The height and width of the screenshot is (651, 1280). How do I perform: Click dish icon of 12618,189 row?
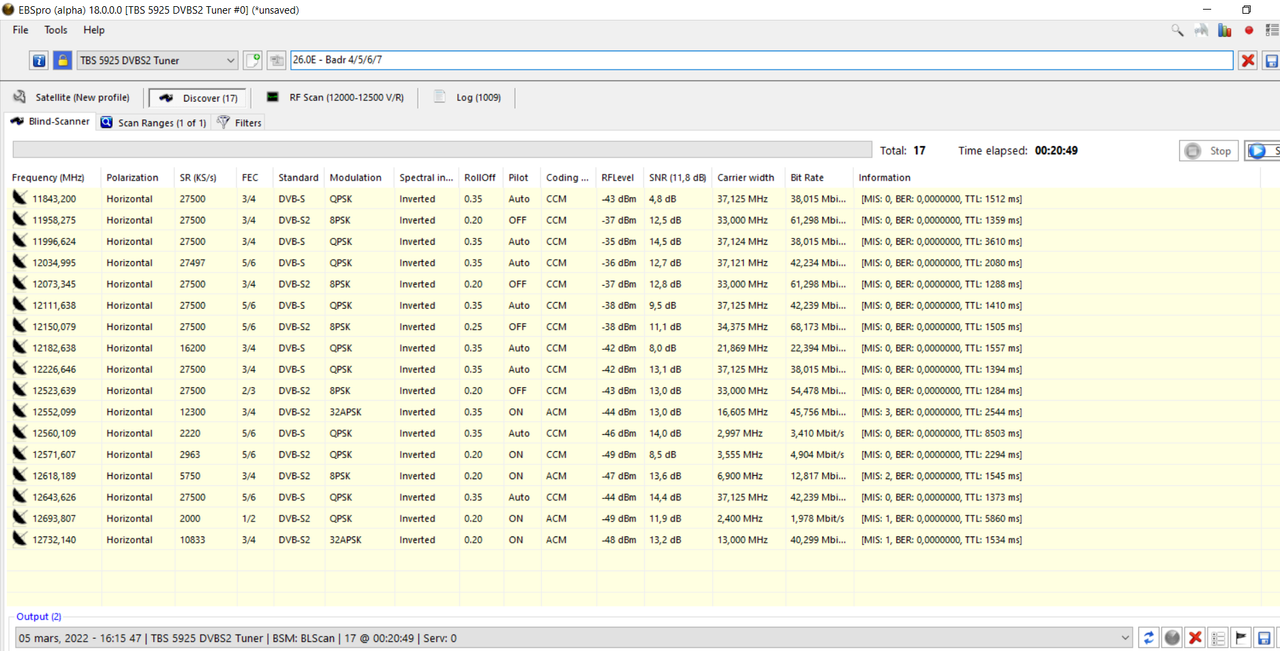(x=20, y=475)
